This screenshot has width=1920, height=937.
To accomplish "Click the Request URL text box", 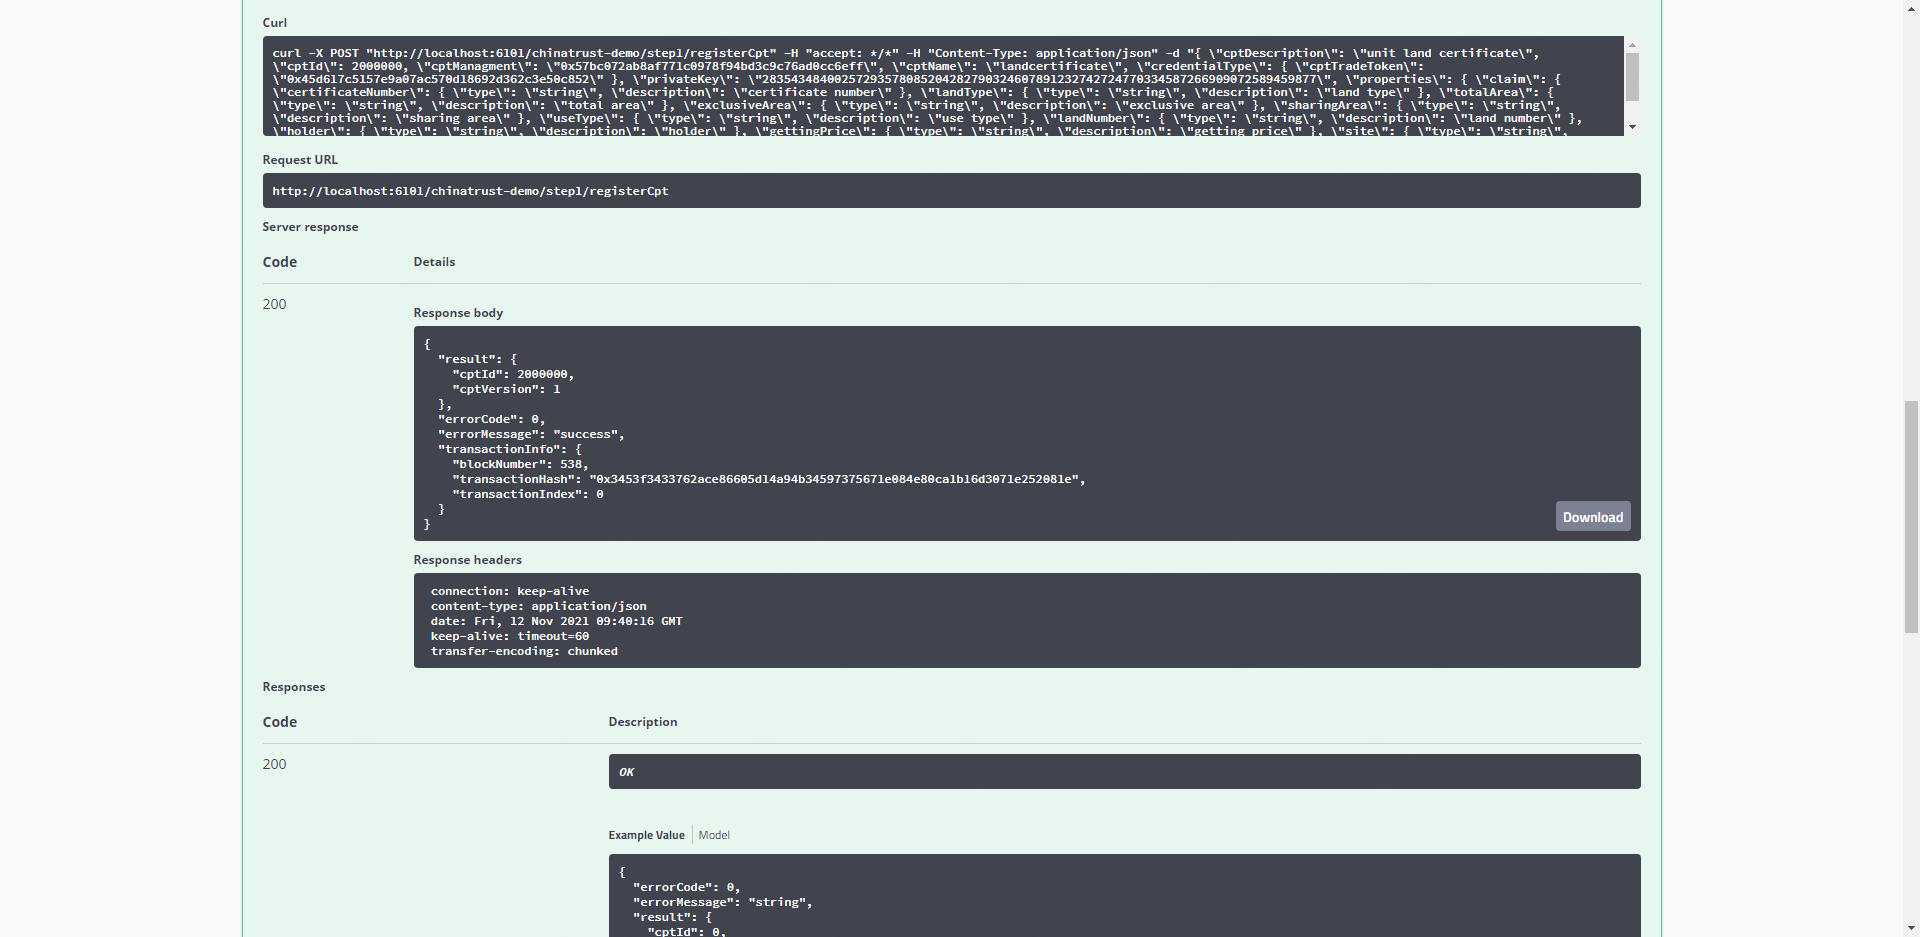I will pos(951,191).
